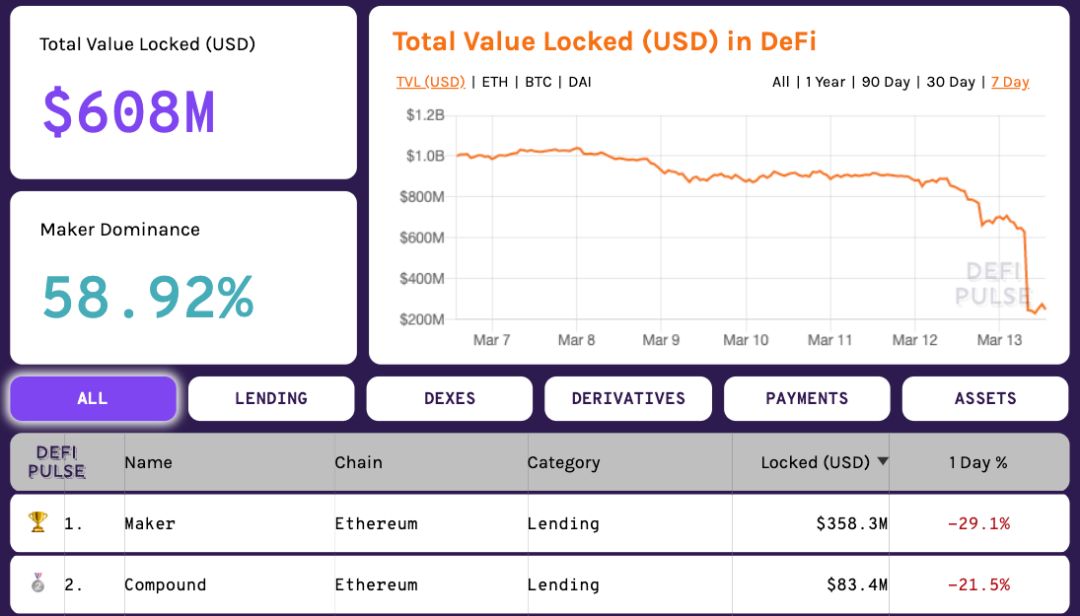Switch chart unit to BTC

click(x=538, y=82)
